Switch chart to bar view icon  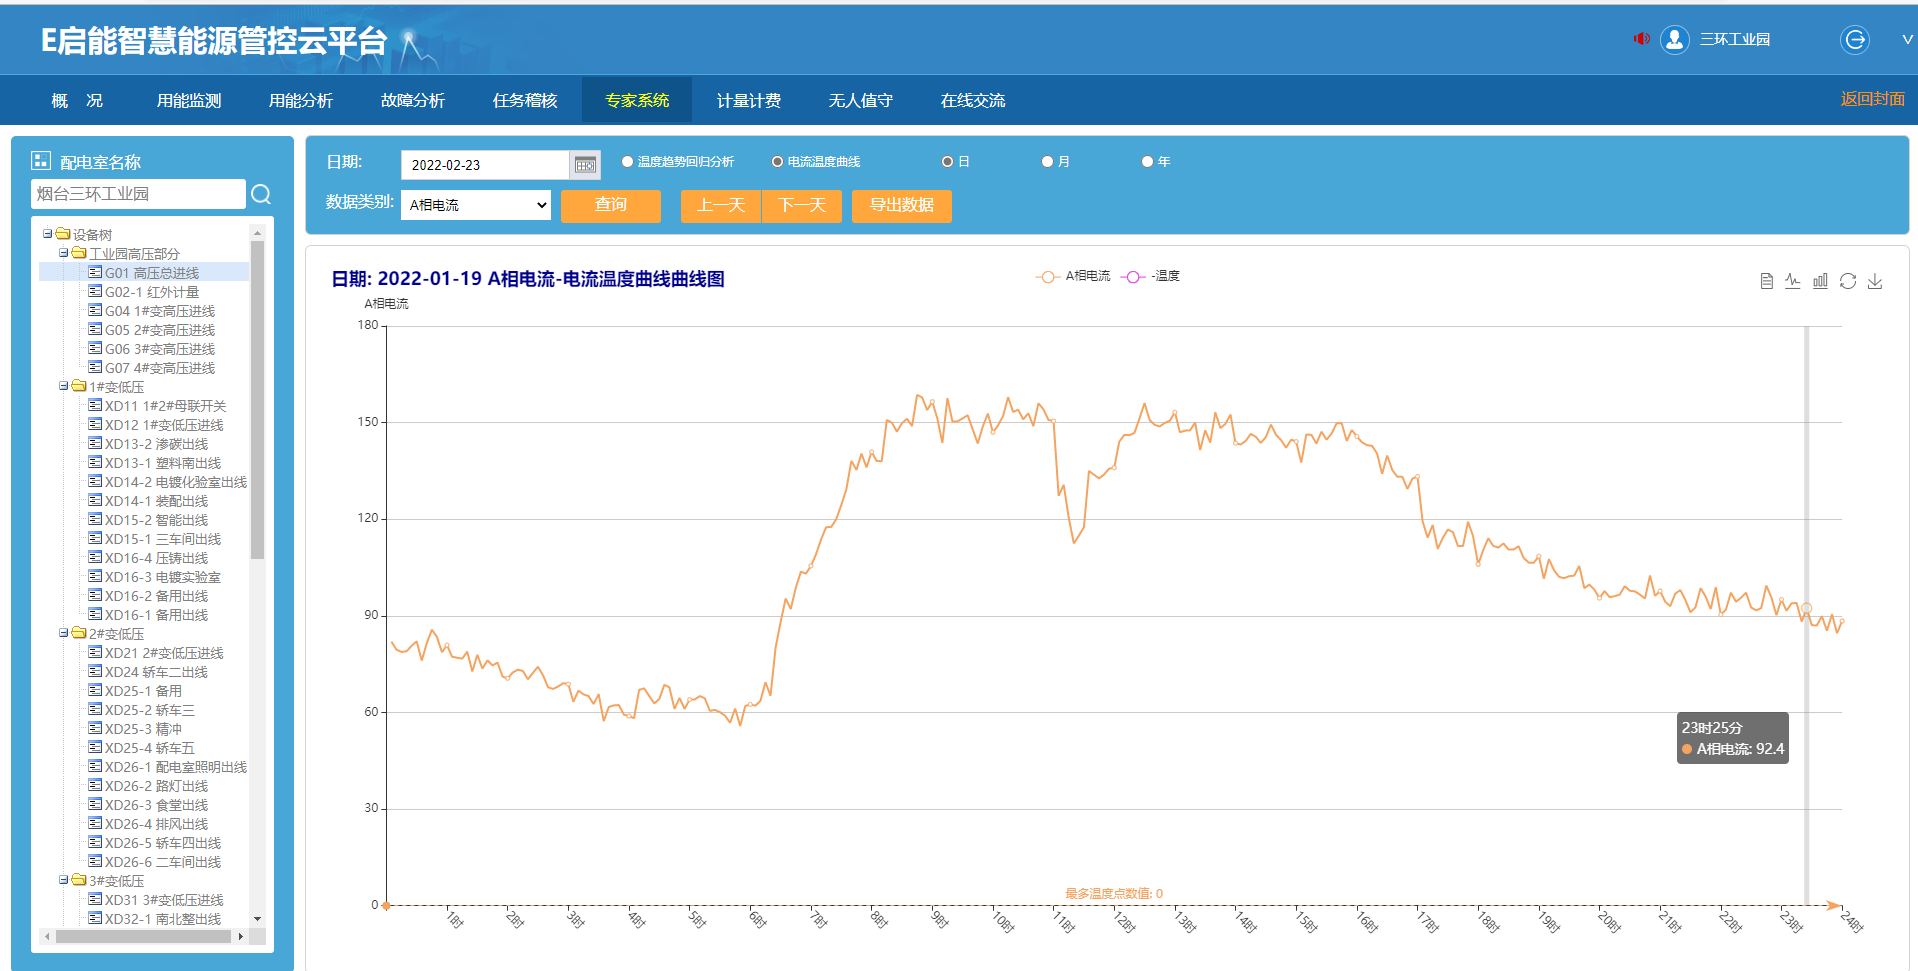[1820, 281]
